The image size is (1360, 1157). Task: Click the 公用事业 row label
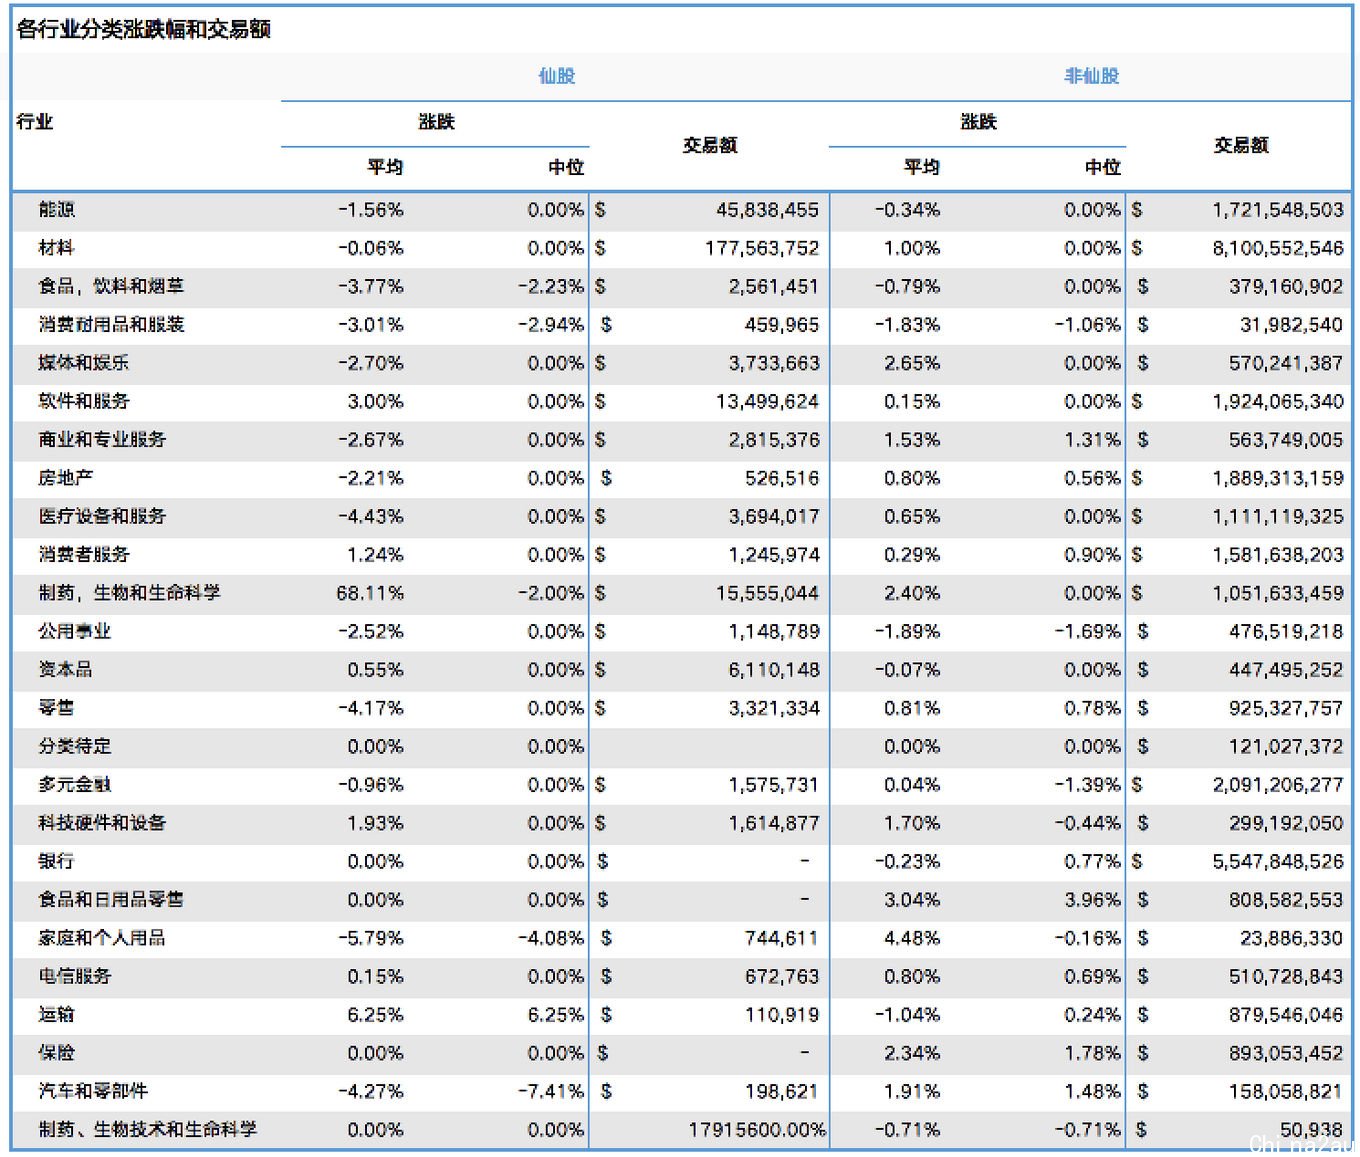74,632
